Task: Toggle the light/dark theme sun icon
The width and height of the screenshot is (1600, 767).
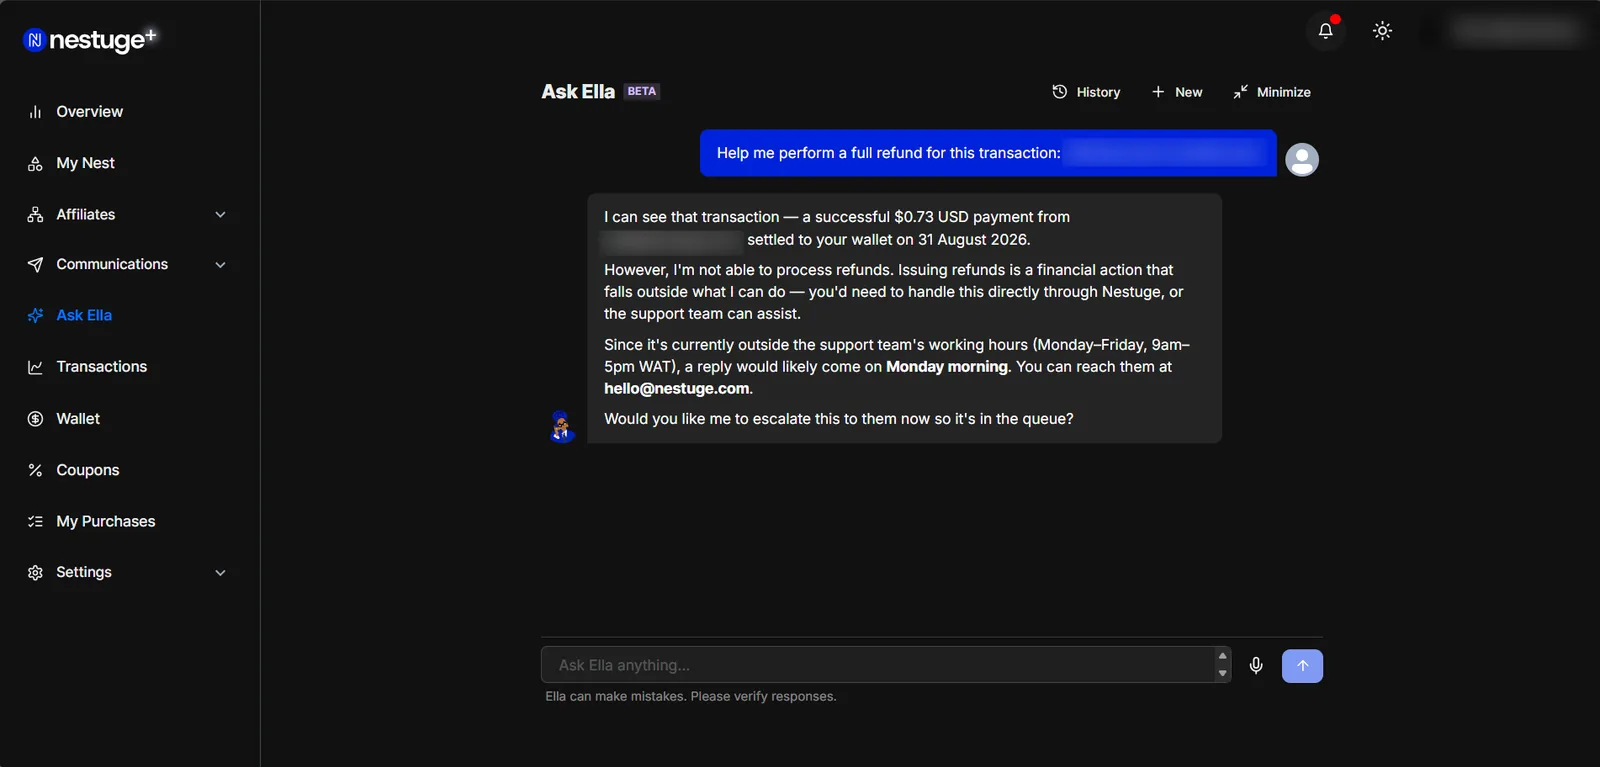Action: [x=1383, y=31]
